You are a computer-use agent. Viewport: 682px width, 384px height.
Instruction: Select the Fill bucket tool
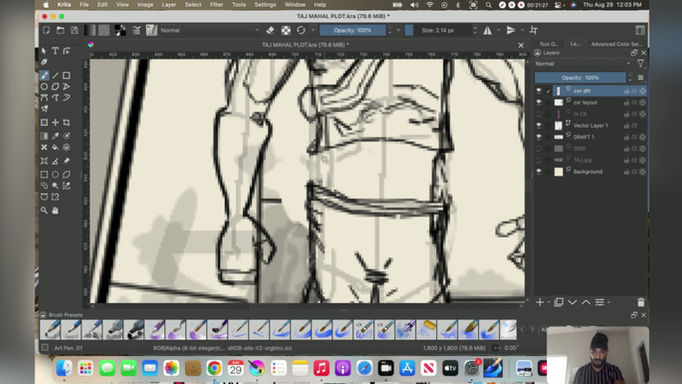click(55, 147)
